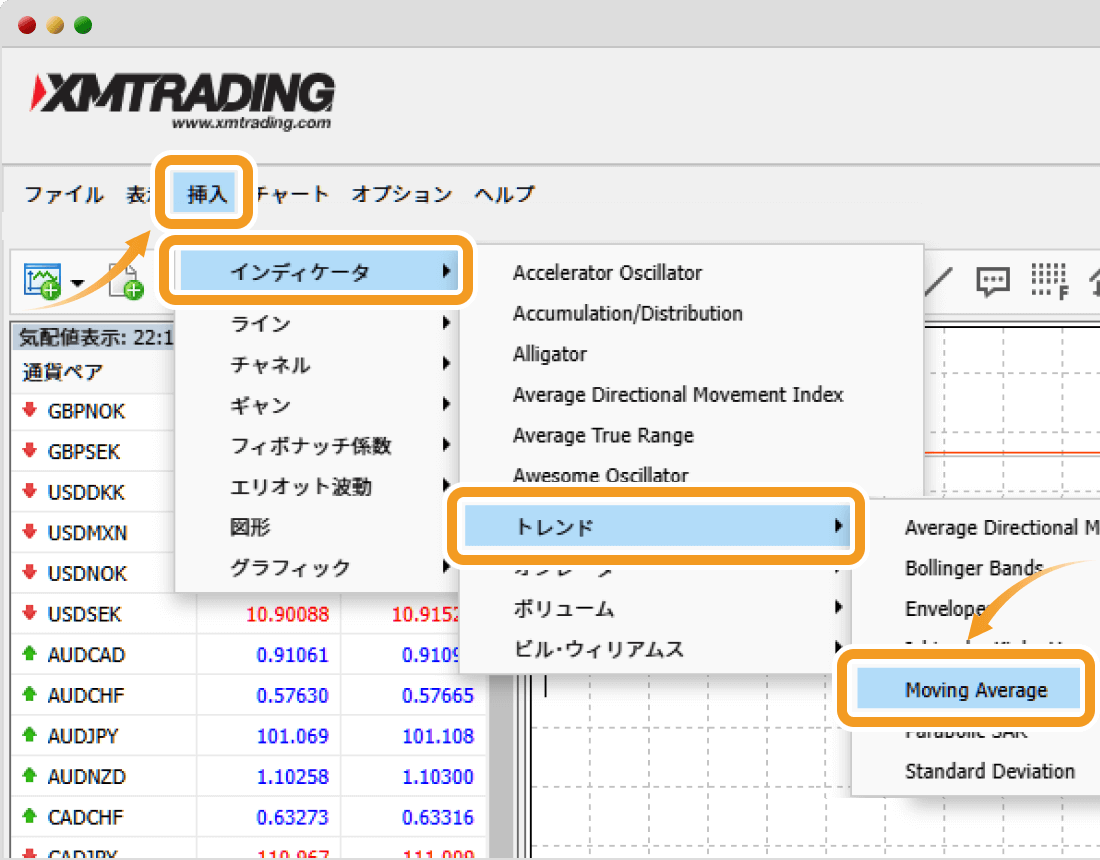Open the ヘルプ menu
The width and height of the screenshot is (1100, 860).
504,194
